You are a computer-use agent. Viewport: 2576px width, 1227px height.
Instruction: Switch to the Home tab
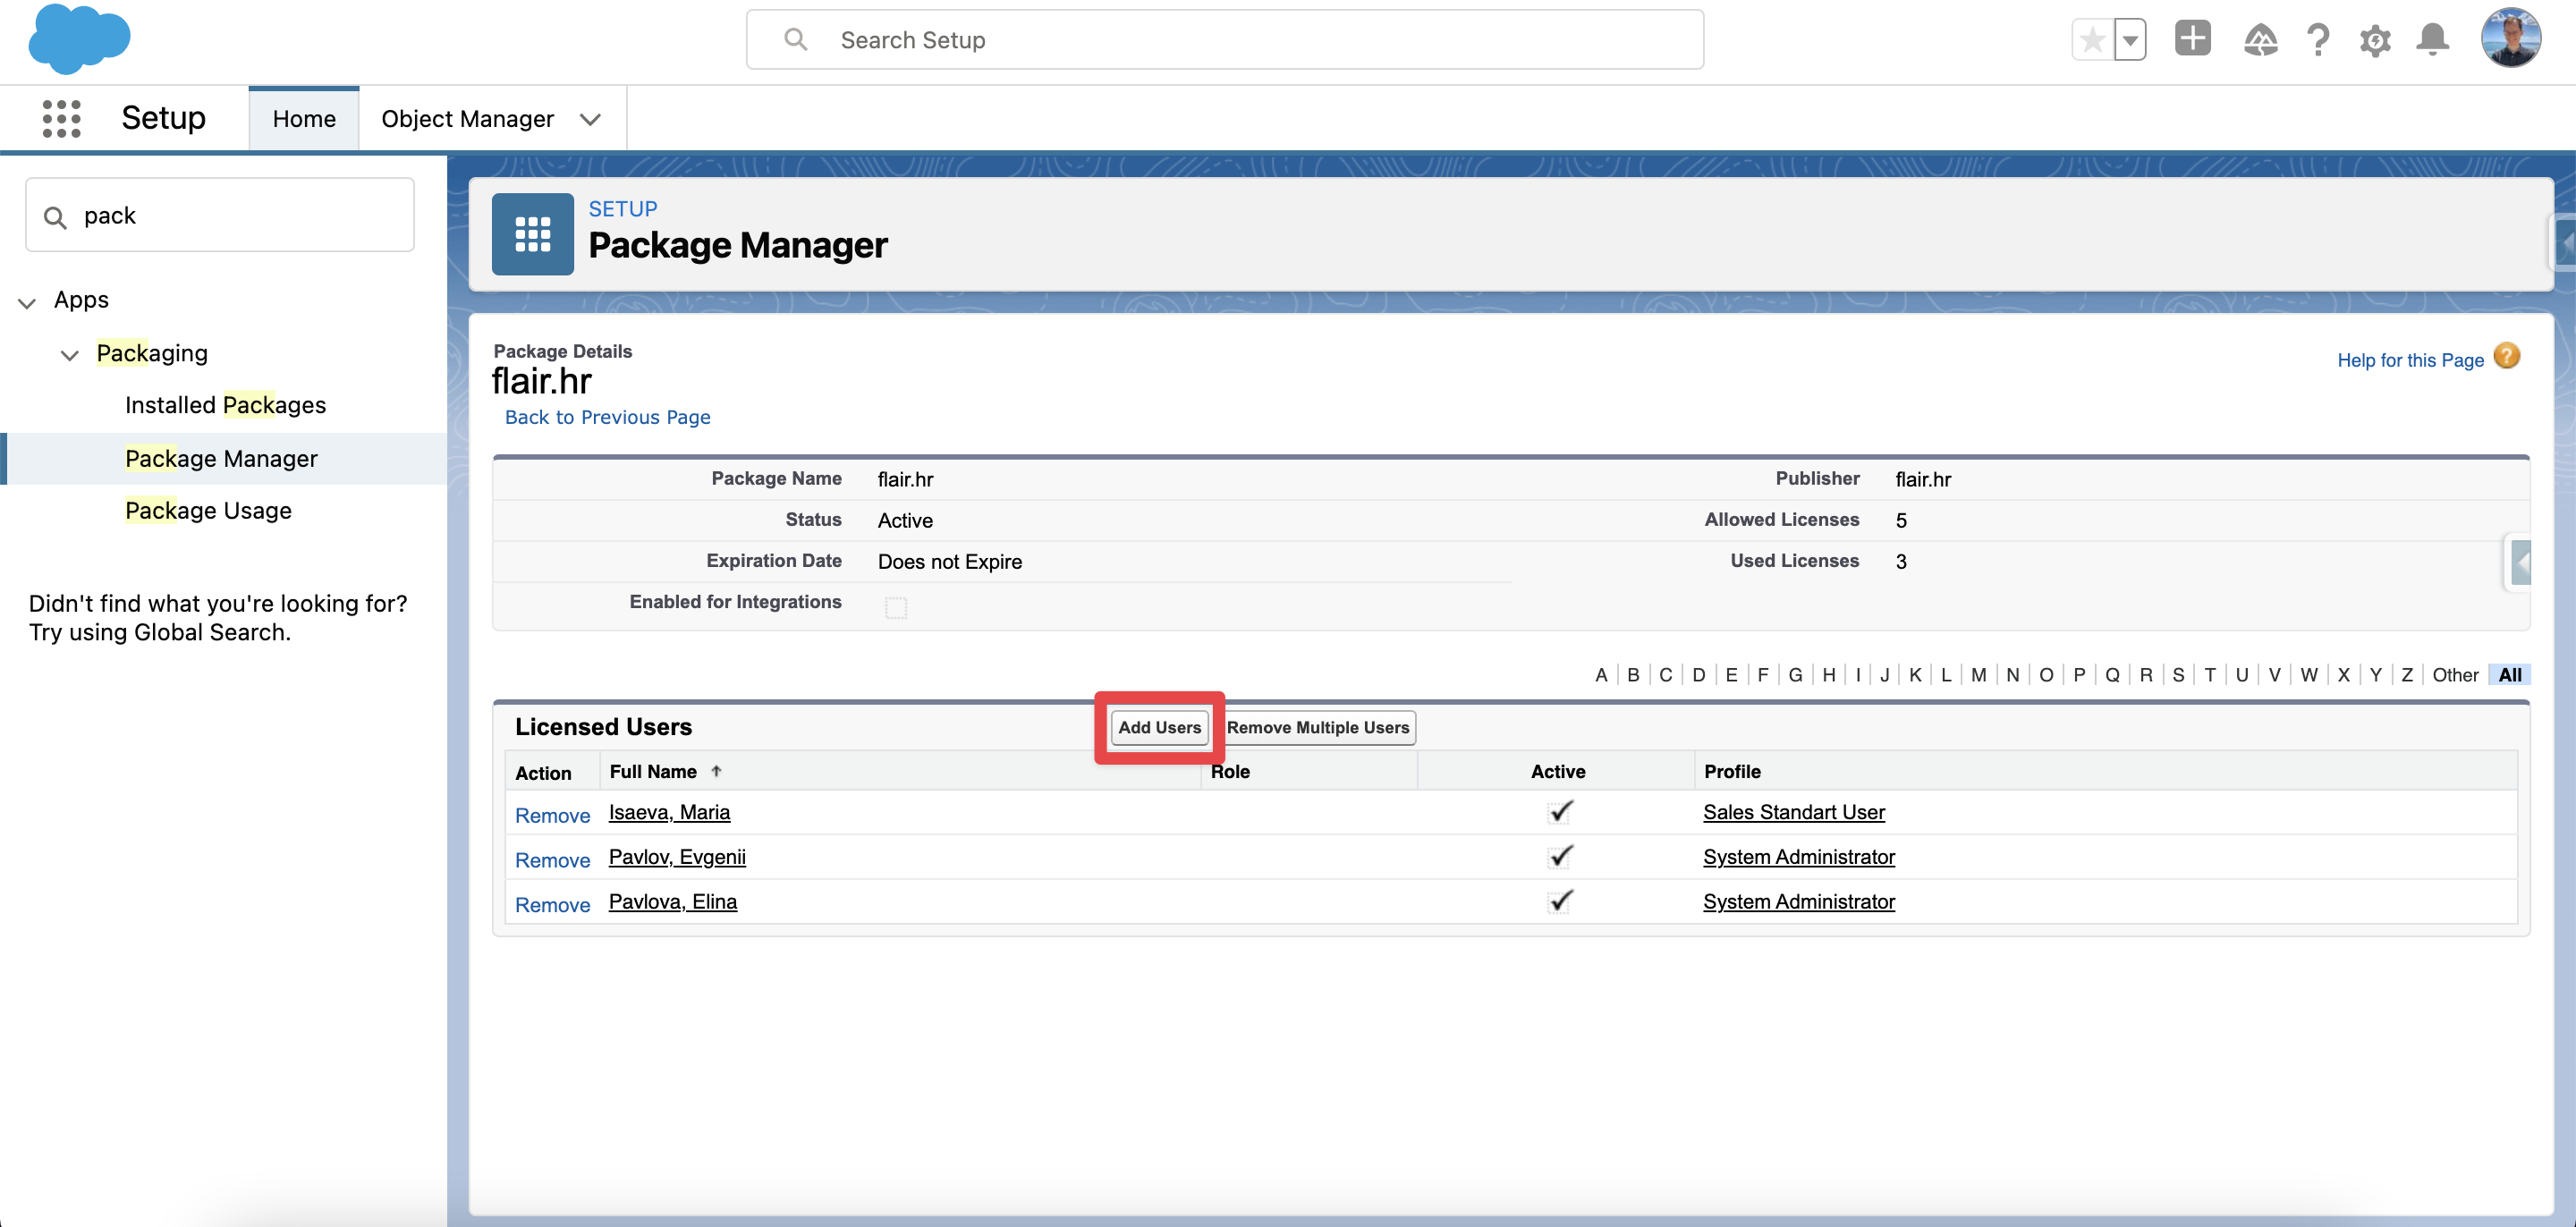click(304, 119)
